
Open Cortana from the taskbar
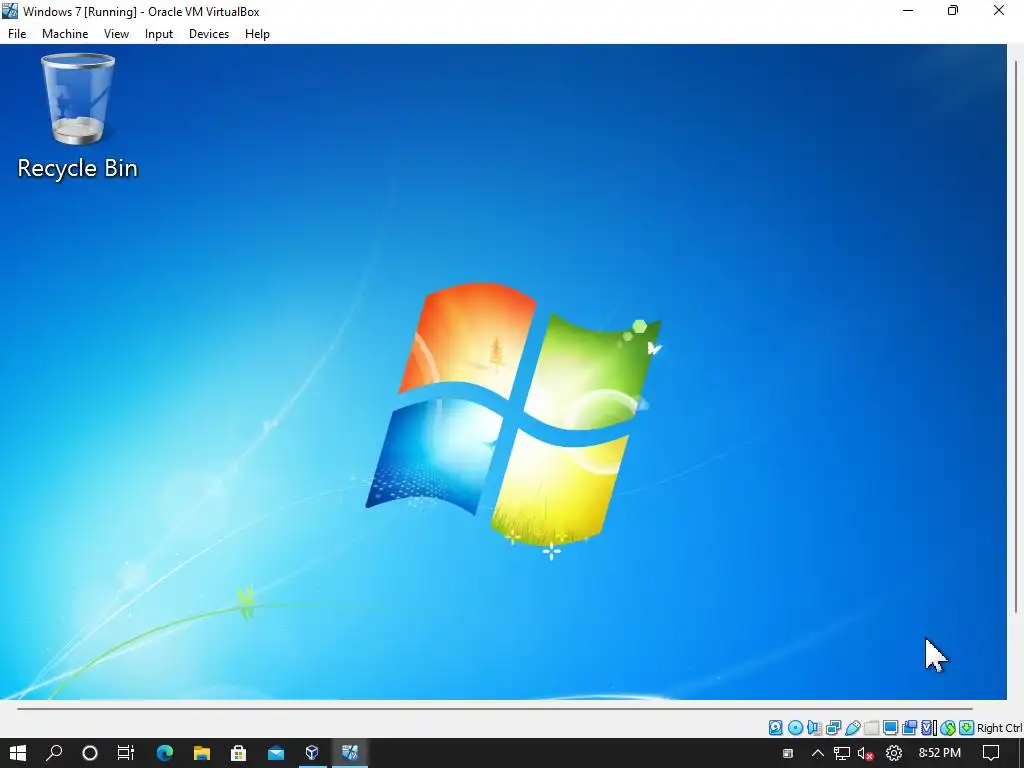click(x=90, y=753)
